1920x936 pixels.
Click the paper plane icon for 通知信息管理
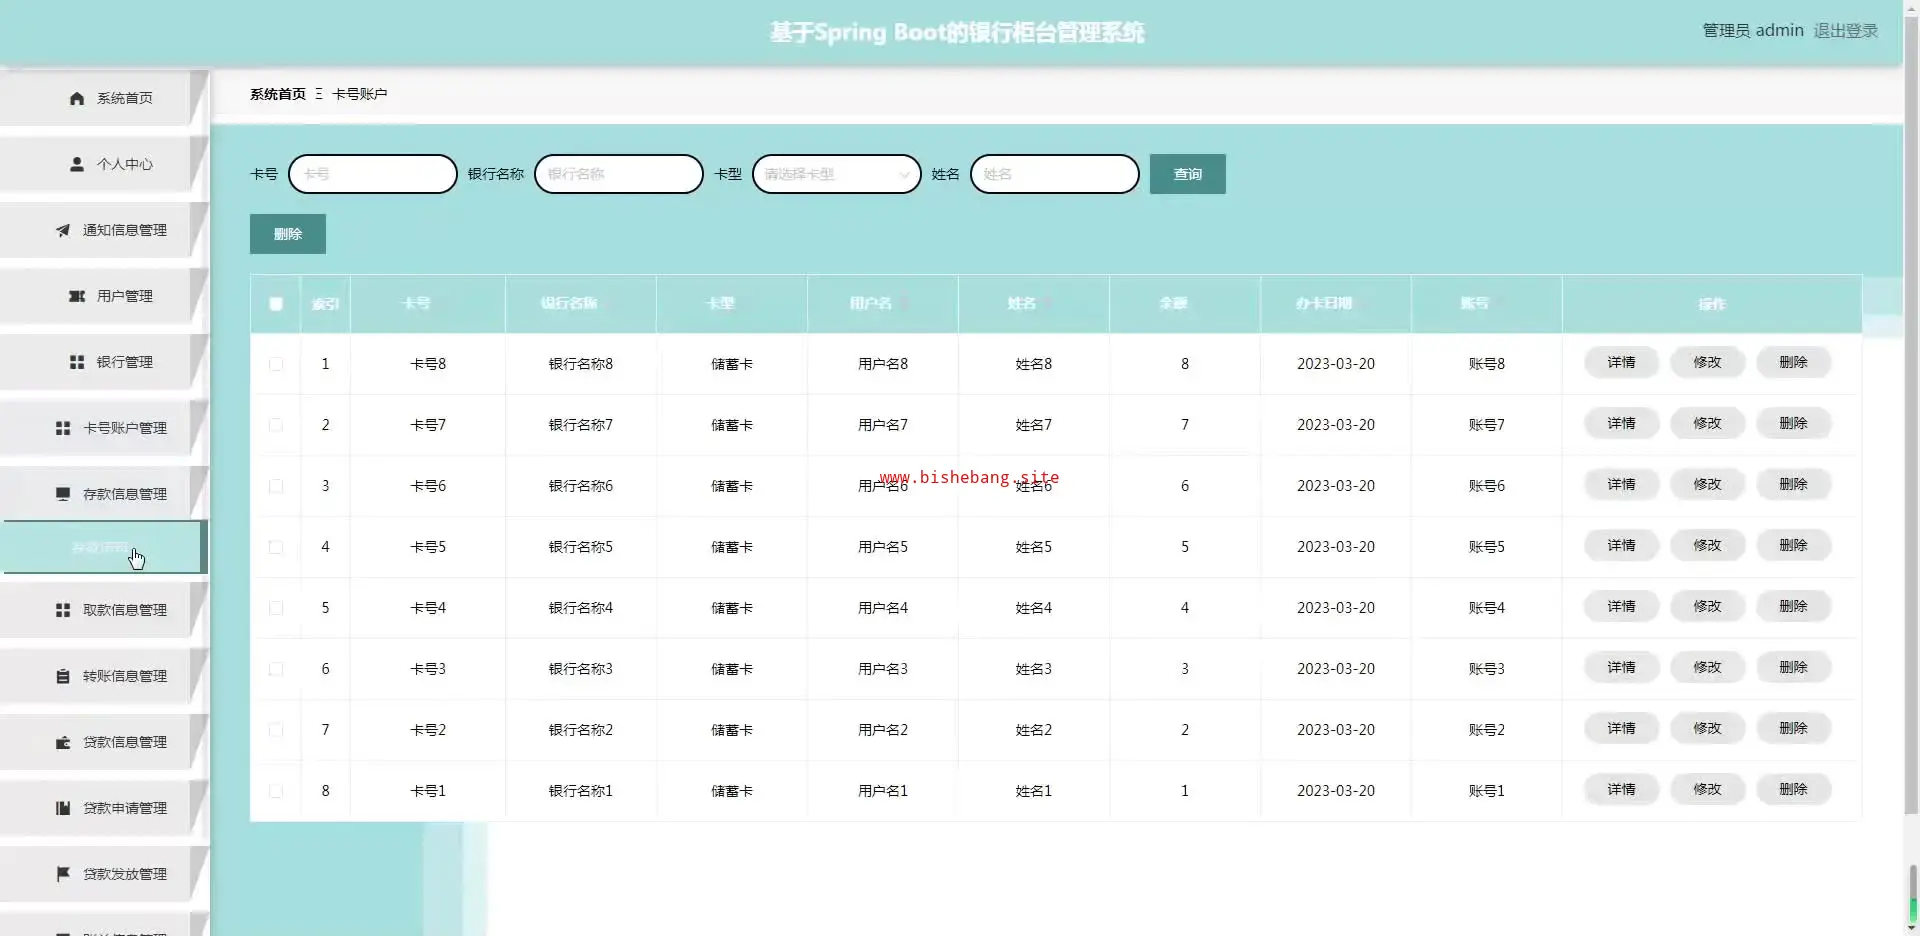(x=63, y=230)
